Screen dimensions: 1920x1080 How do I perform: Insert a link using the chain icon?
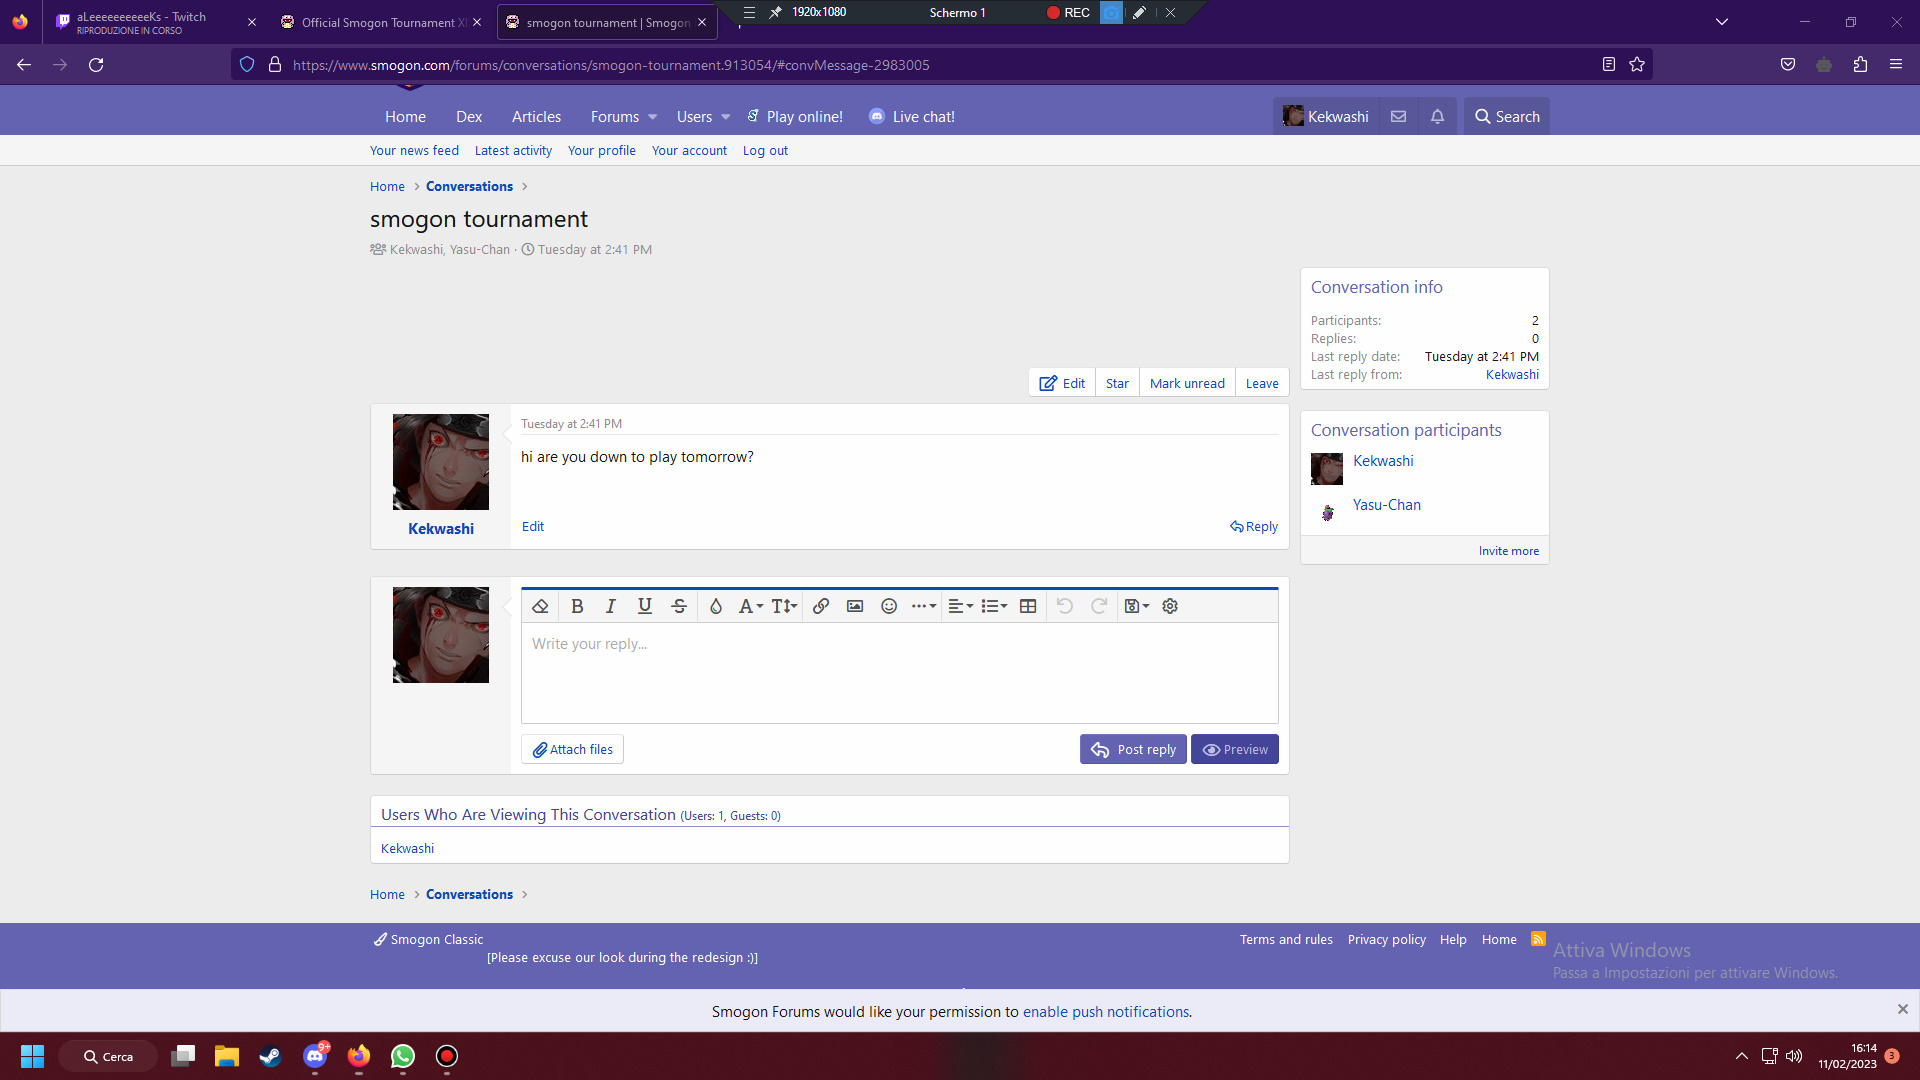[x=821, y=606]
